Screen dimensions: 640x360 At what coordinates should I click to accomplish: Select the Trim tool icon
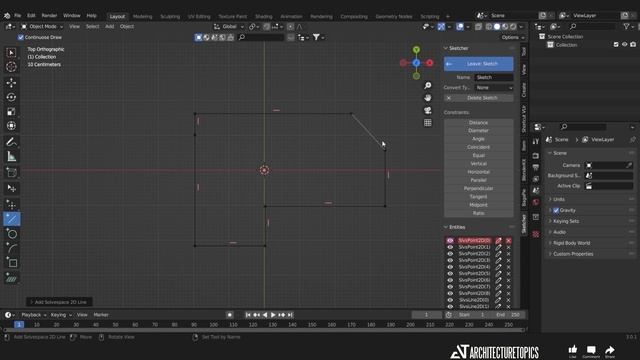(11, 278)
